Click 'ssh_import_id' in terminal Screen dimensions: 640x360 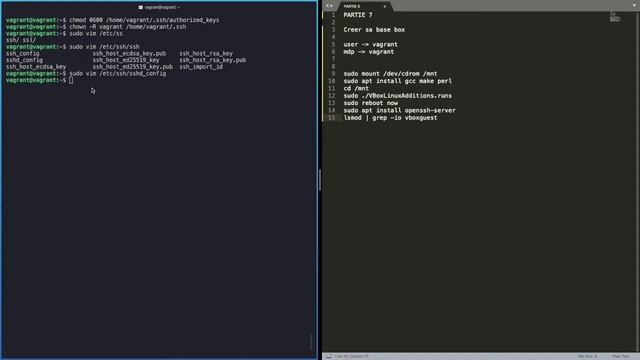click(x=201, y=67)
